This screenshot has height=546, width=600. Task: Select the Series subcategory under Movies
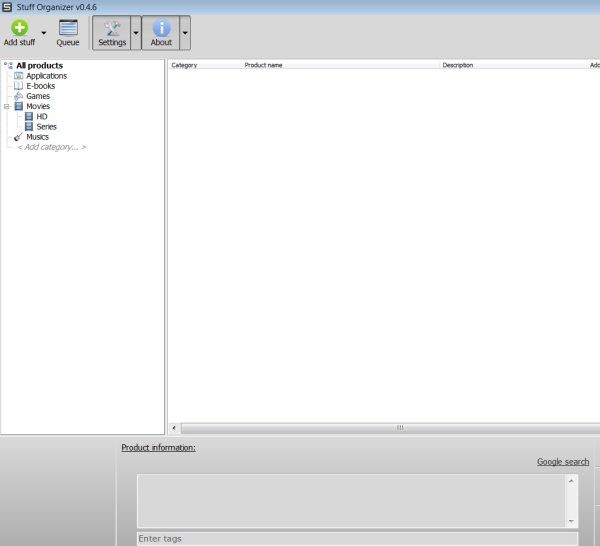pyautogui.click(x=46, y=127)
